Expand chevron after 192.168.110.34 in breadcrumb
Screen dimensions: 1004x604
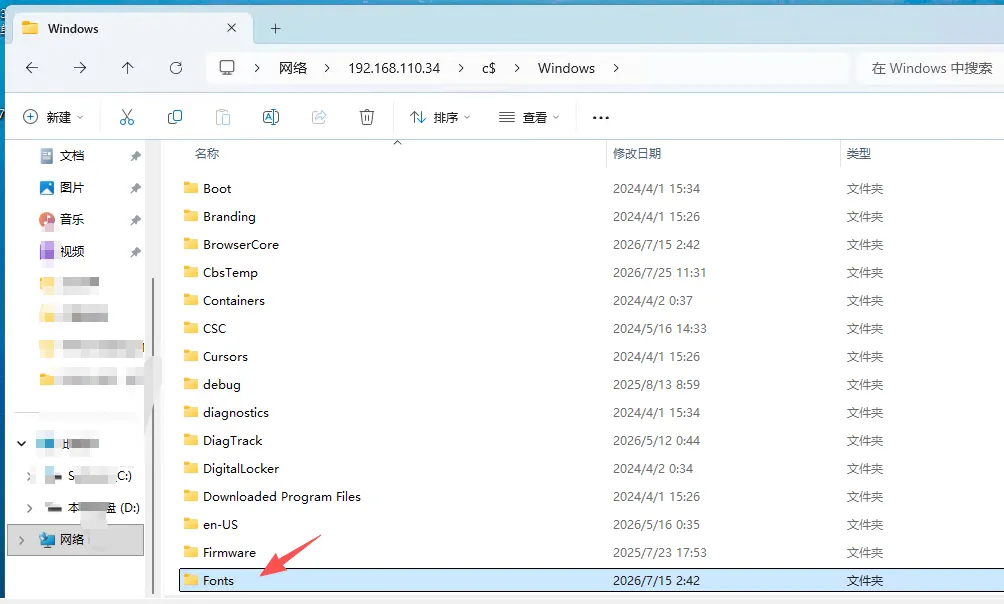coord(461,68)
